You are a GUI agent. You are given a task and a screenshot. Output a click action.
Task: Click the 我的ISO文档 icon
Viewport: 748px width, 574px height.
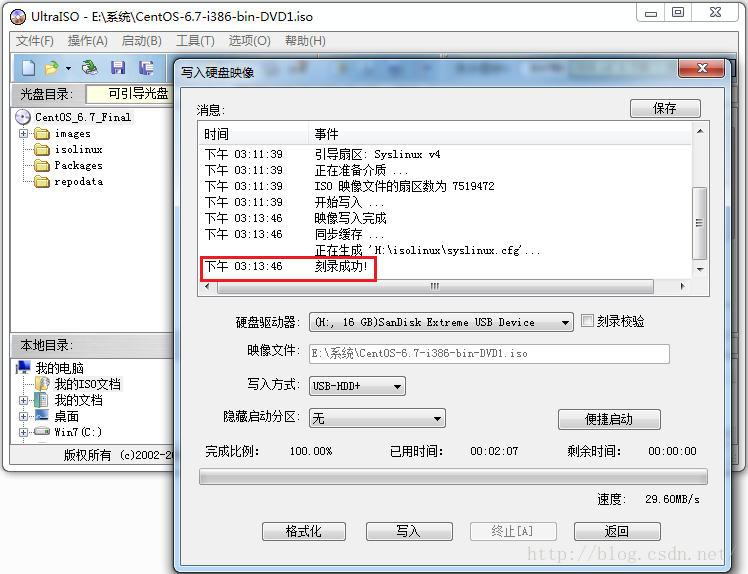pyautogui.click(x=42, y=384)
